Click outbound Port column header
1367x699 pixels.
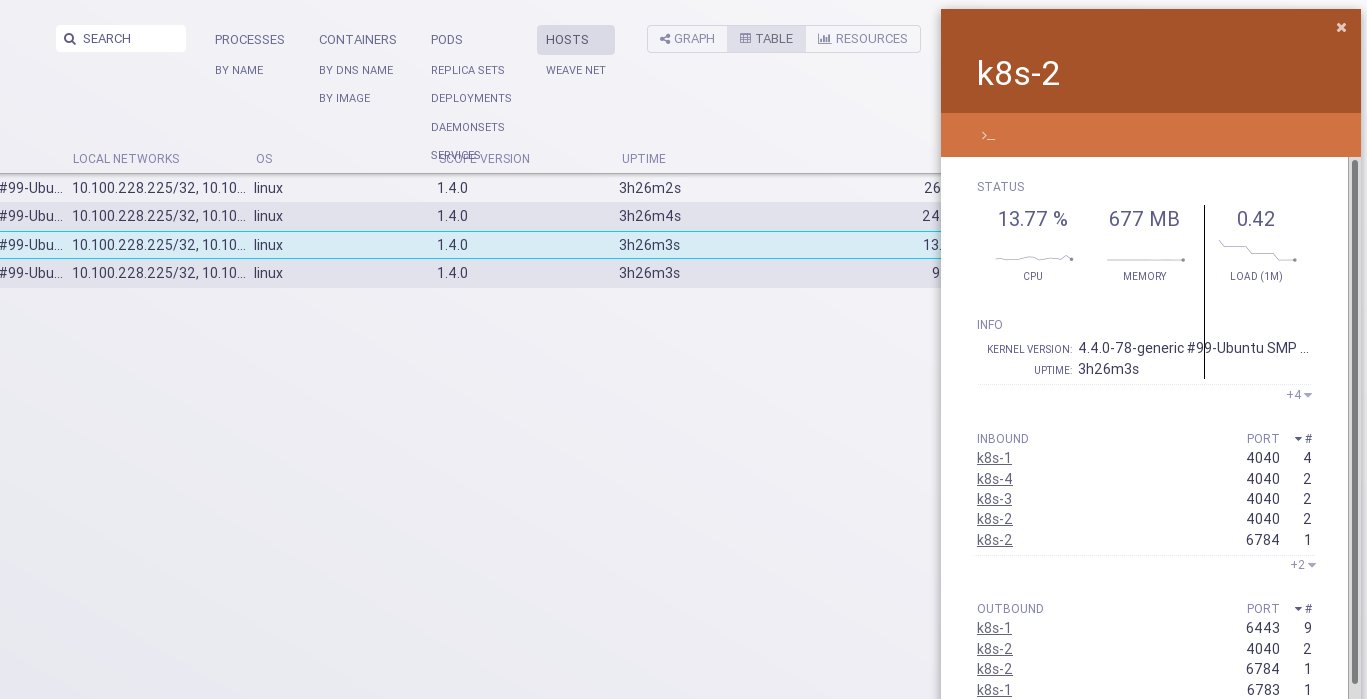click(1263, 609)
